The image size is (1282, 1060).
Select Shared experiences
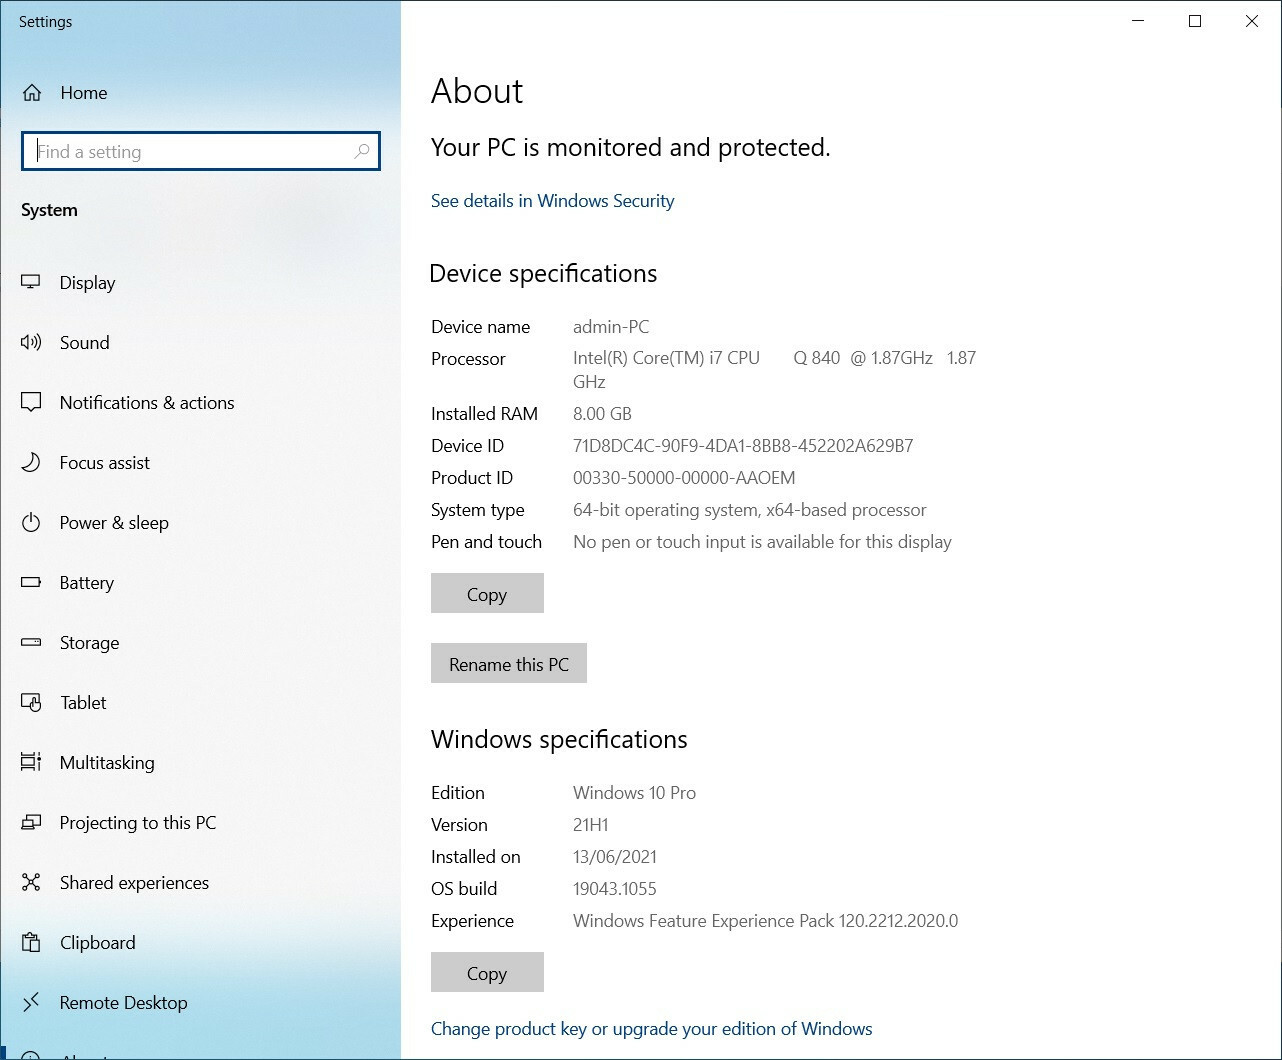pos(200,883)
